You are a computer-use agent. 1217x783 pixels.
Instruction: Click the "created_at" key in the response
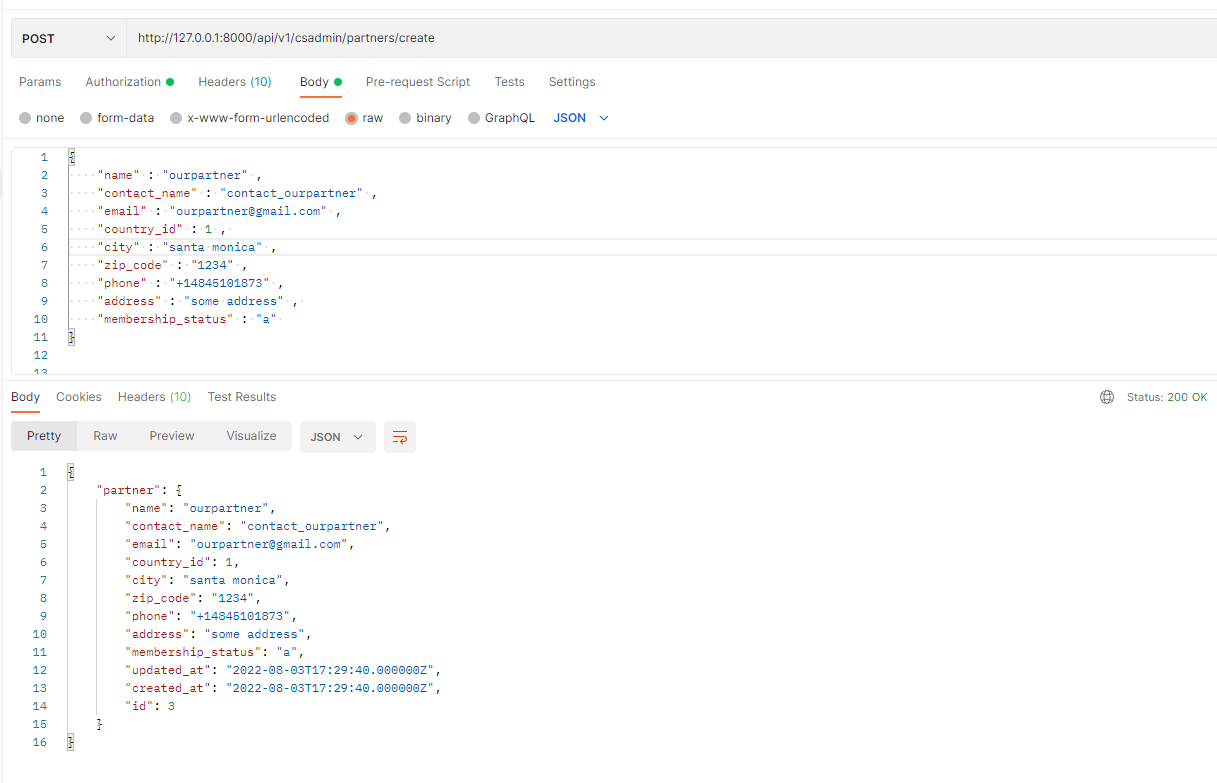pos(168,688)
